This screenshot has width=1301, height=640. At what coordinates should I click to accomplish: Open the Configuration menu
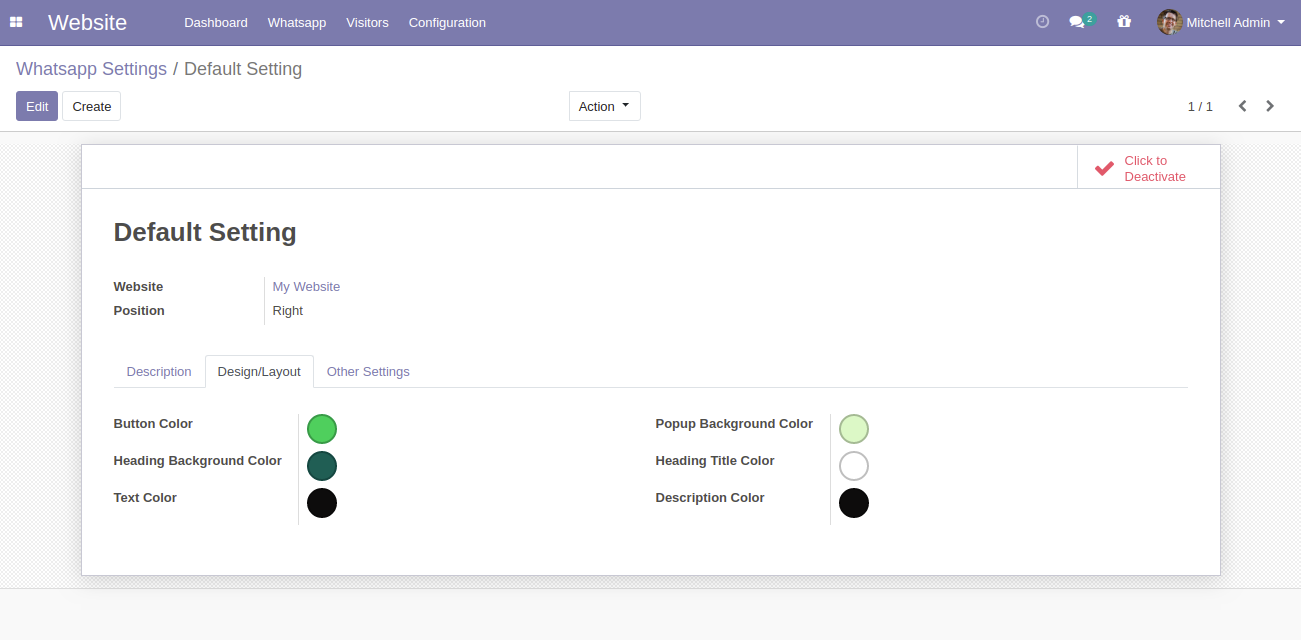click(447, 22)
